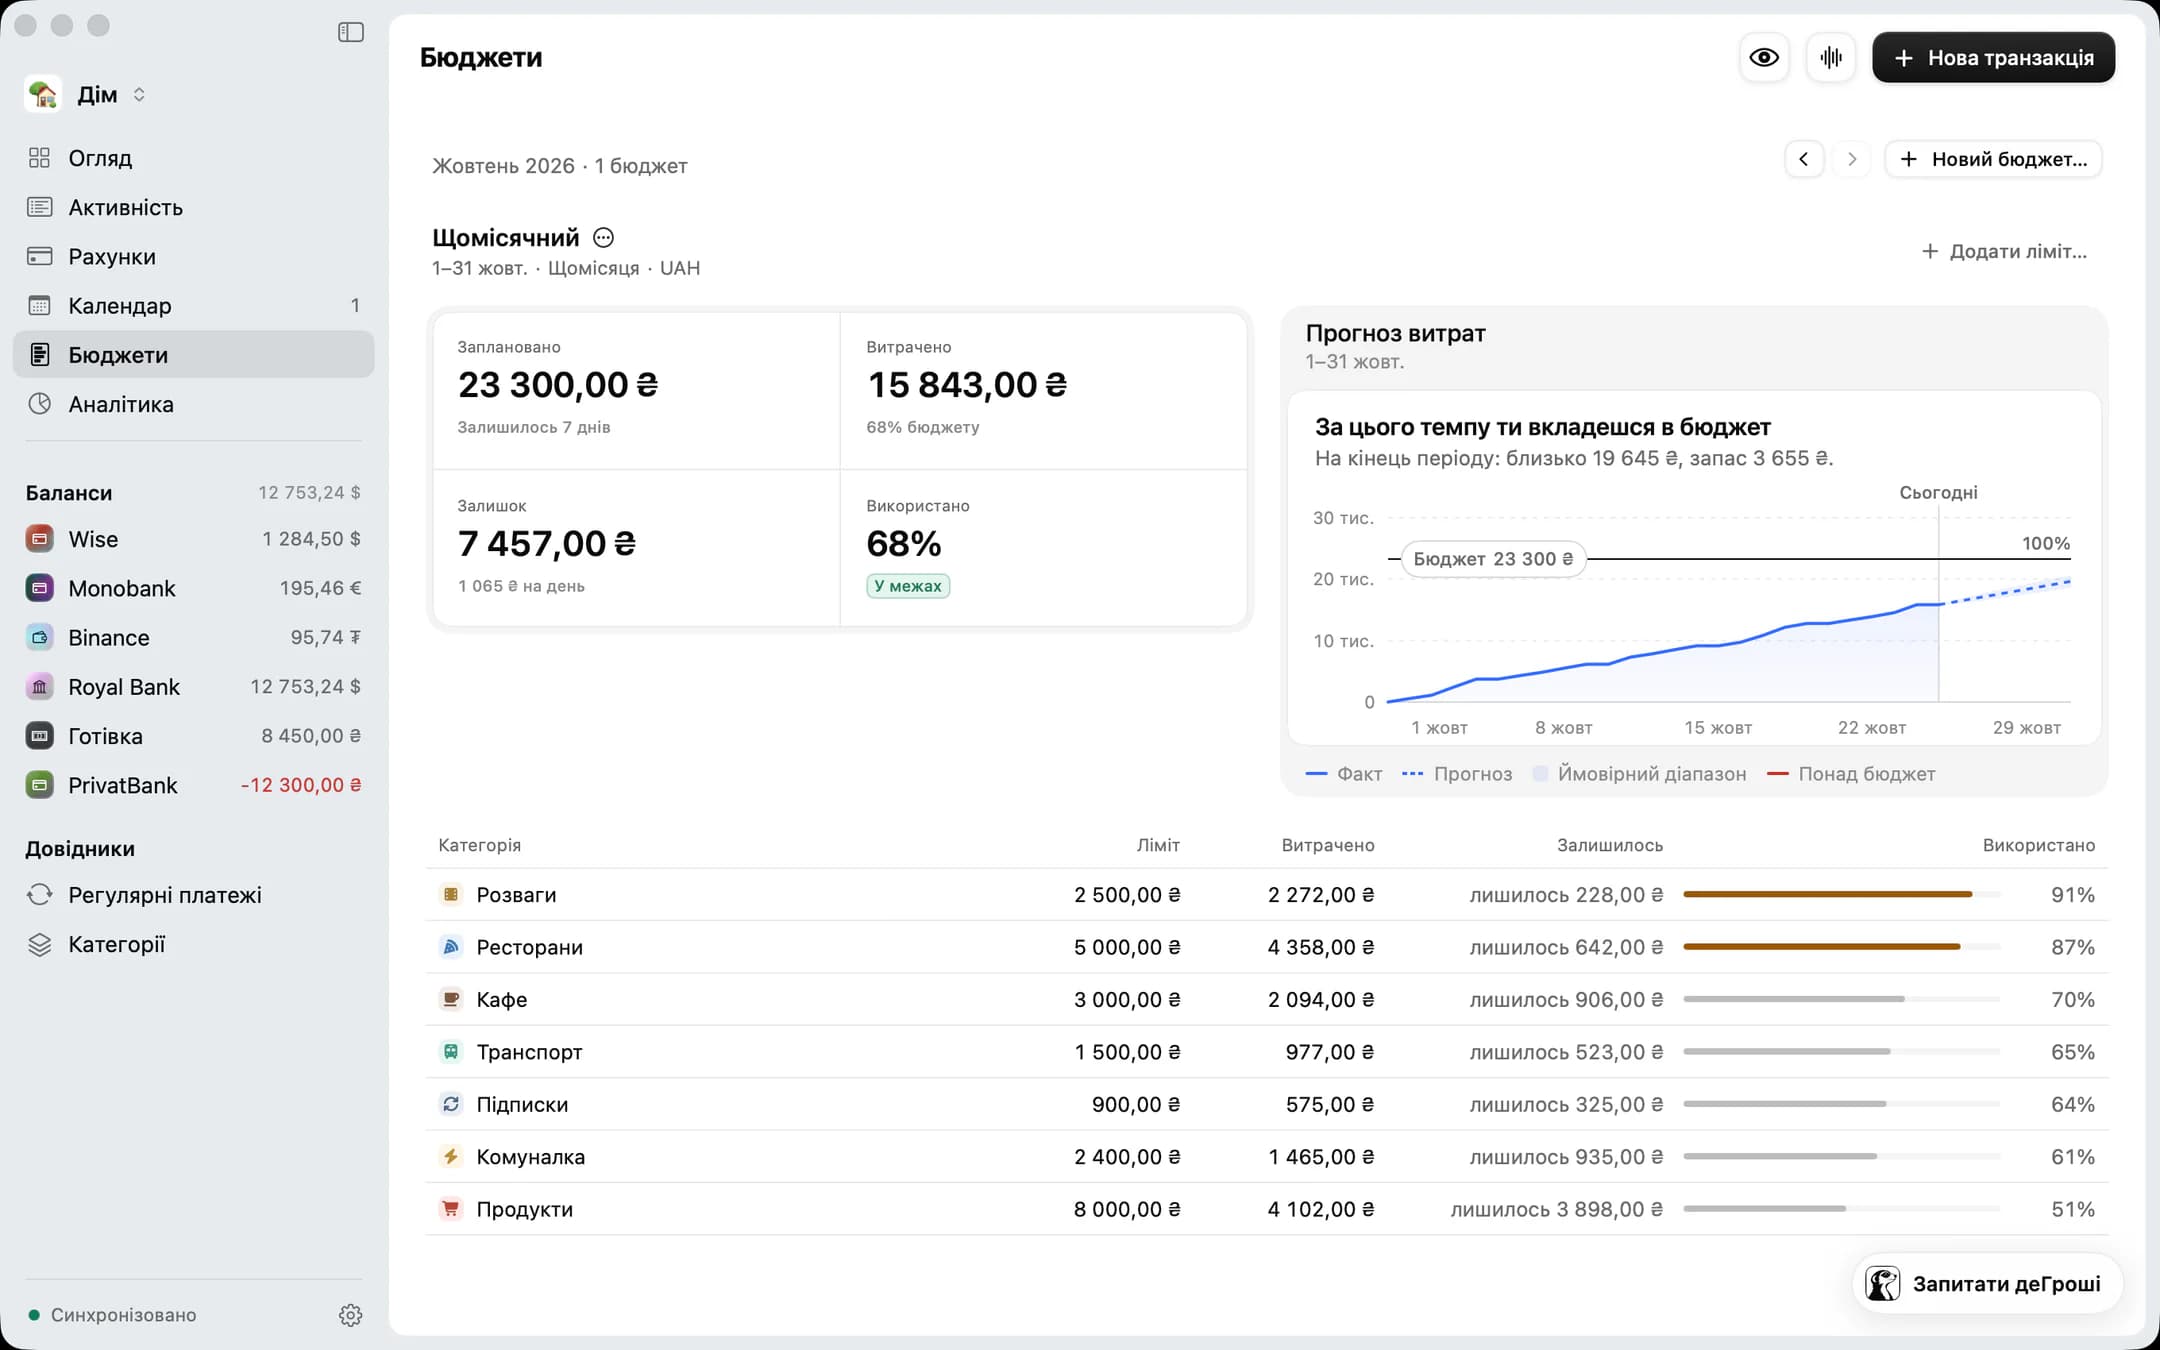Click the Ресторани category icon
Viewport: 2160px width, 1350px height.
pyautogui.click(x=451, y=946)
